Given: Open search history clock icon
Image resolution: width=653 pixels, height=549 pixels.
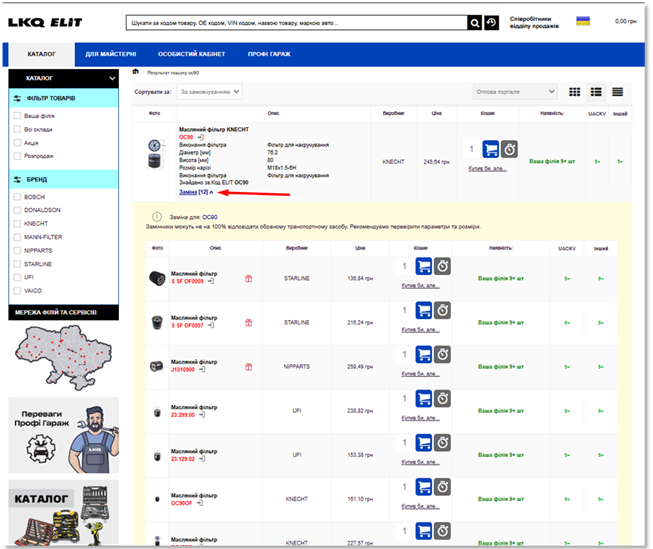Looking at the screenshot, I should pos(491,22).
